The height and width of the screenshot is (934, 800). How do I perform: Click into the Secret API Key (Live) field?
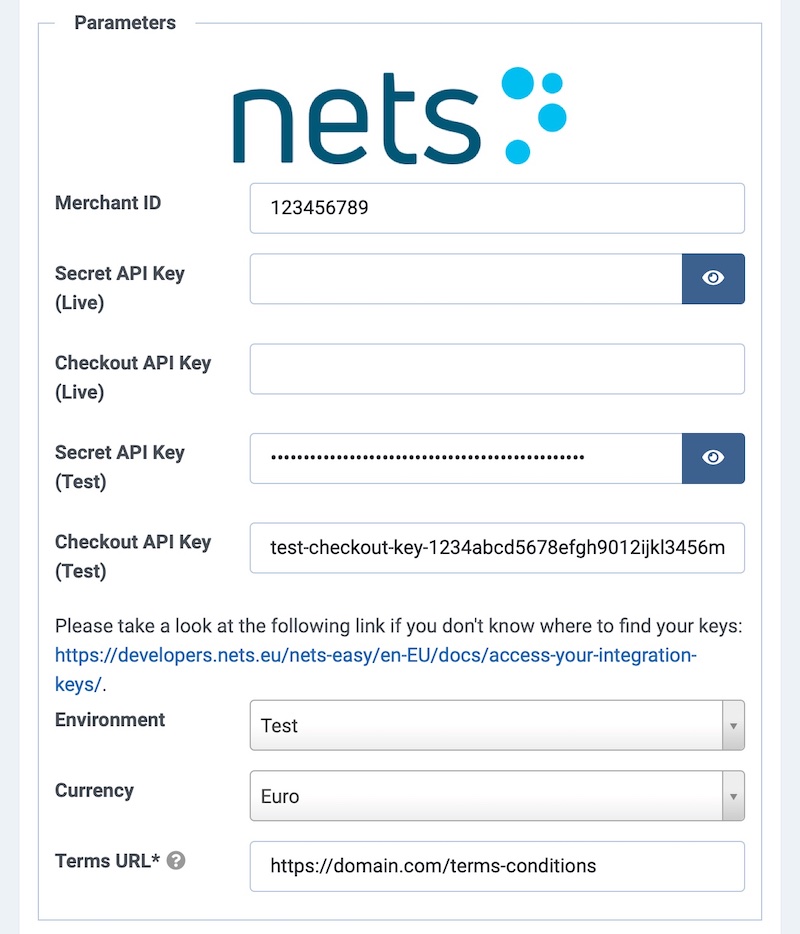[466, 279]
